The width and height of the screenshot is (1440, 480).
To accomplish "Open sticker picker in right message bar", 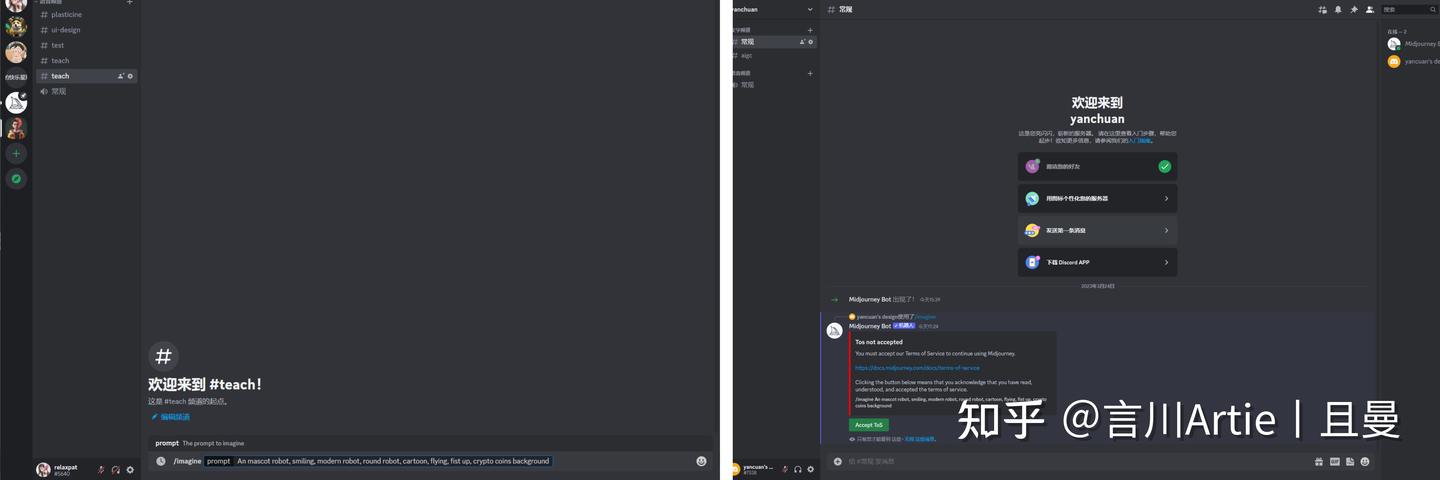I will pyautogui.click(x=1349, y=462).
